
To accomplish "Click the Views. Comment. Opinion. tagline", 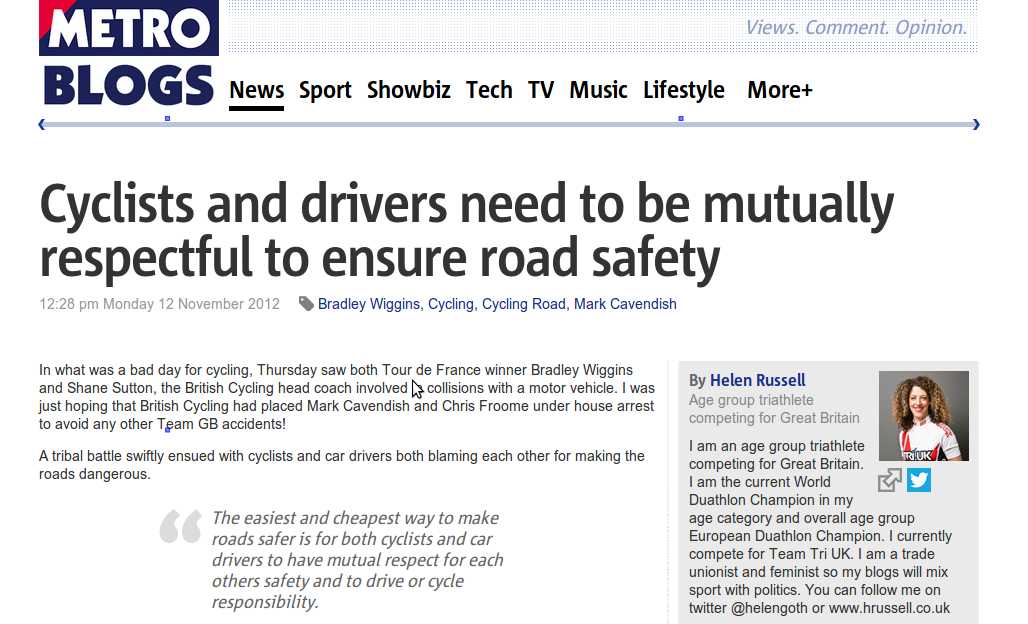I will coord(856,28).
